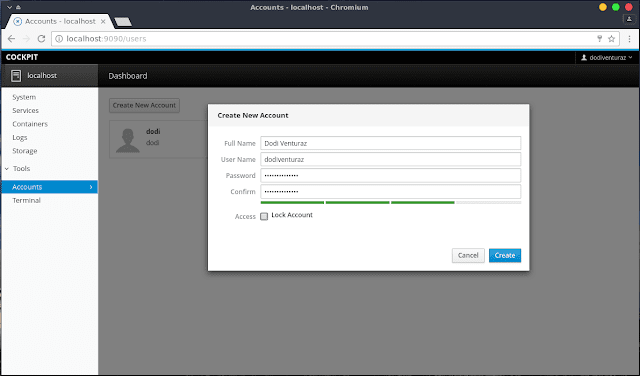Focus the User Name field
The width and height of the screenshot is (640, 376).
pyautogui.click(x=391, y=160)
